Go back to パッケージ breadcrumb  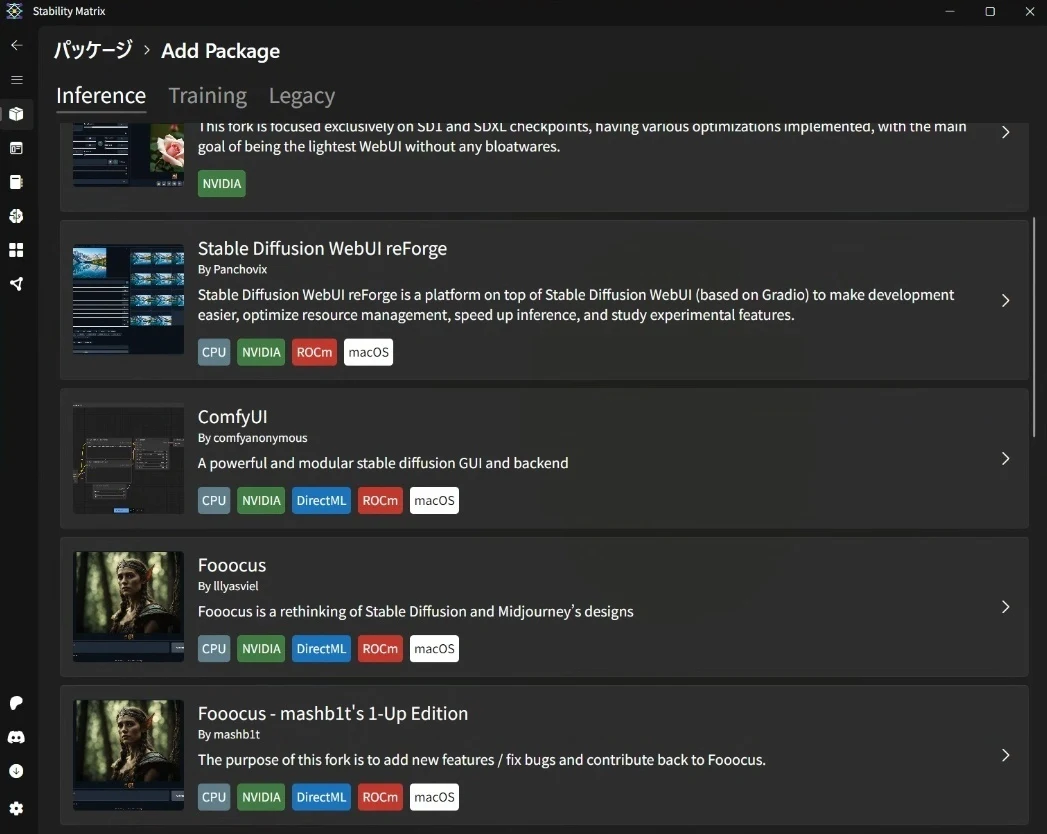[x=93, y=50]
